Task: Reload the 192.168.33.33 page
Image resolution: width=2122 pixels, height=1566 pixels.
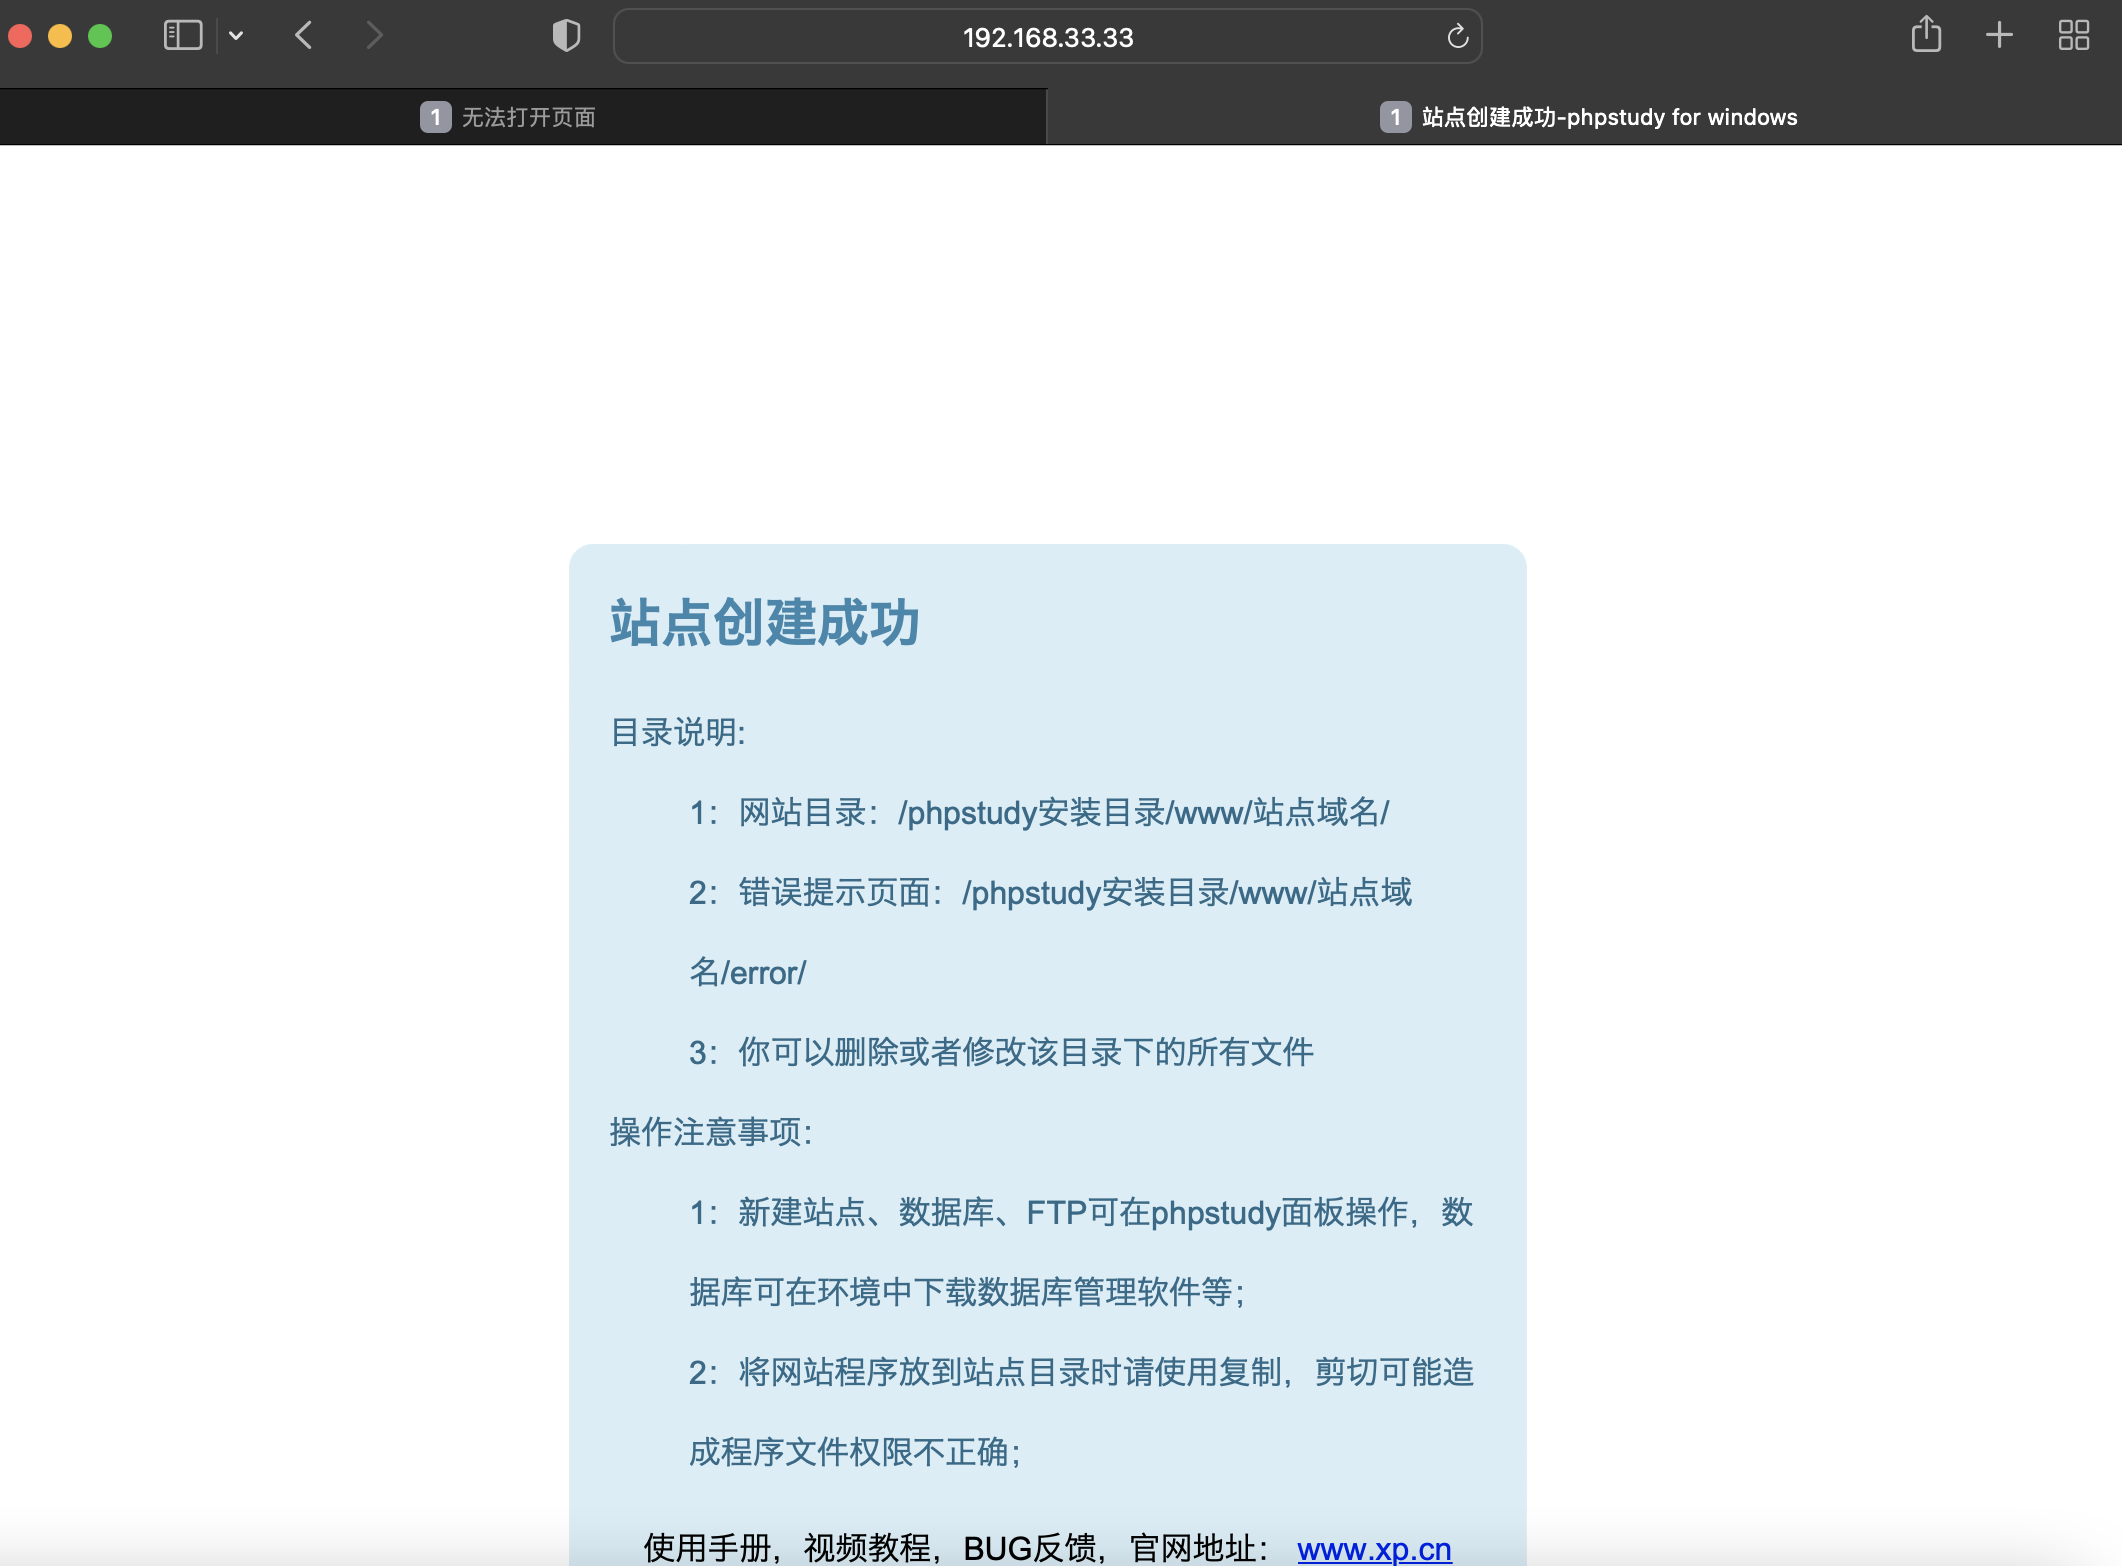Action: (1457, 35)
